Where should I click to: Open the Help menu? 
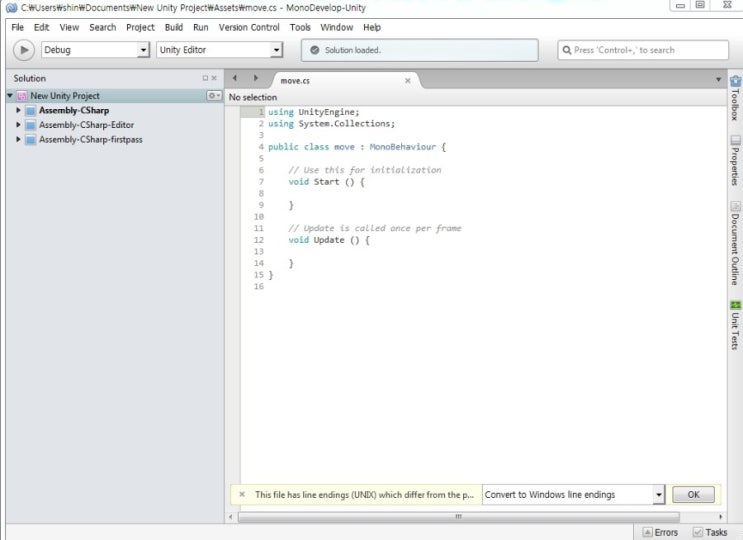coord(372,27)
